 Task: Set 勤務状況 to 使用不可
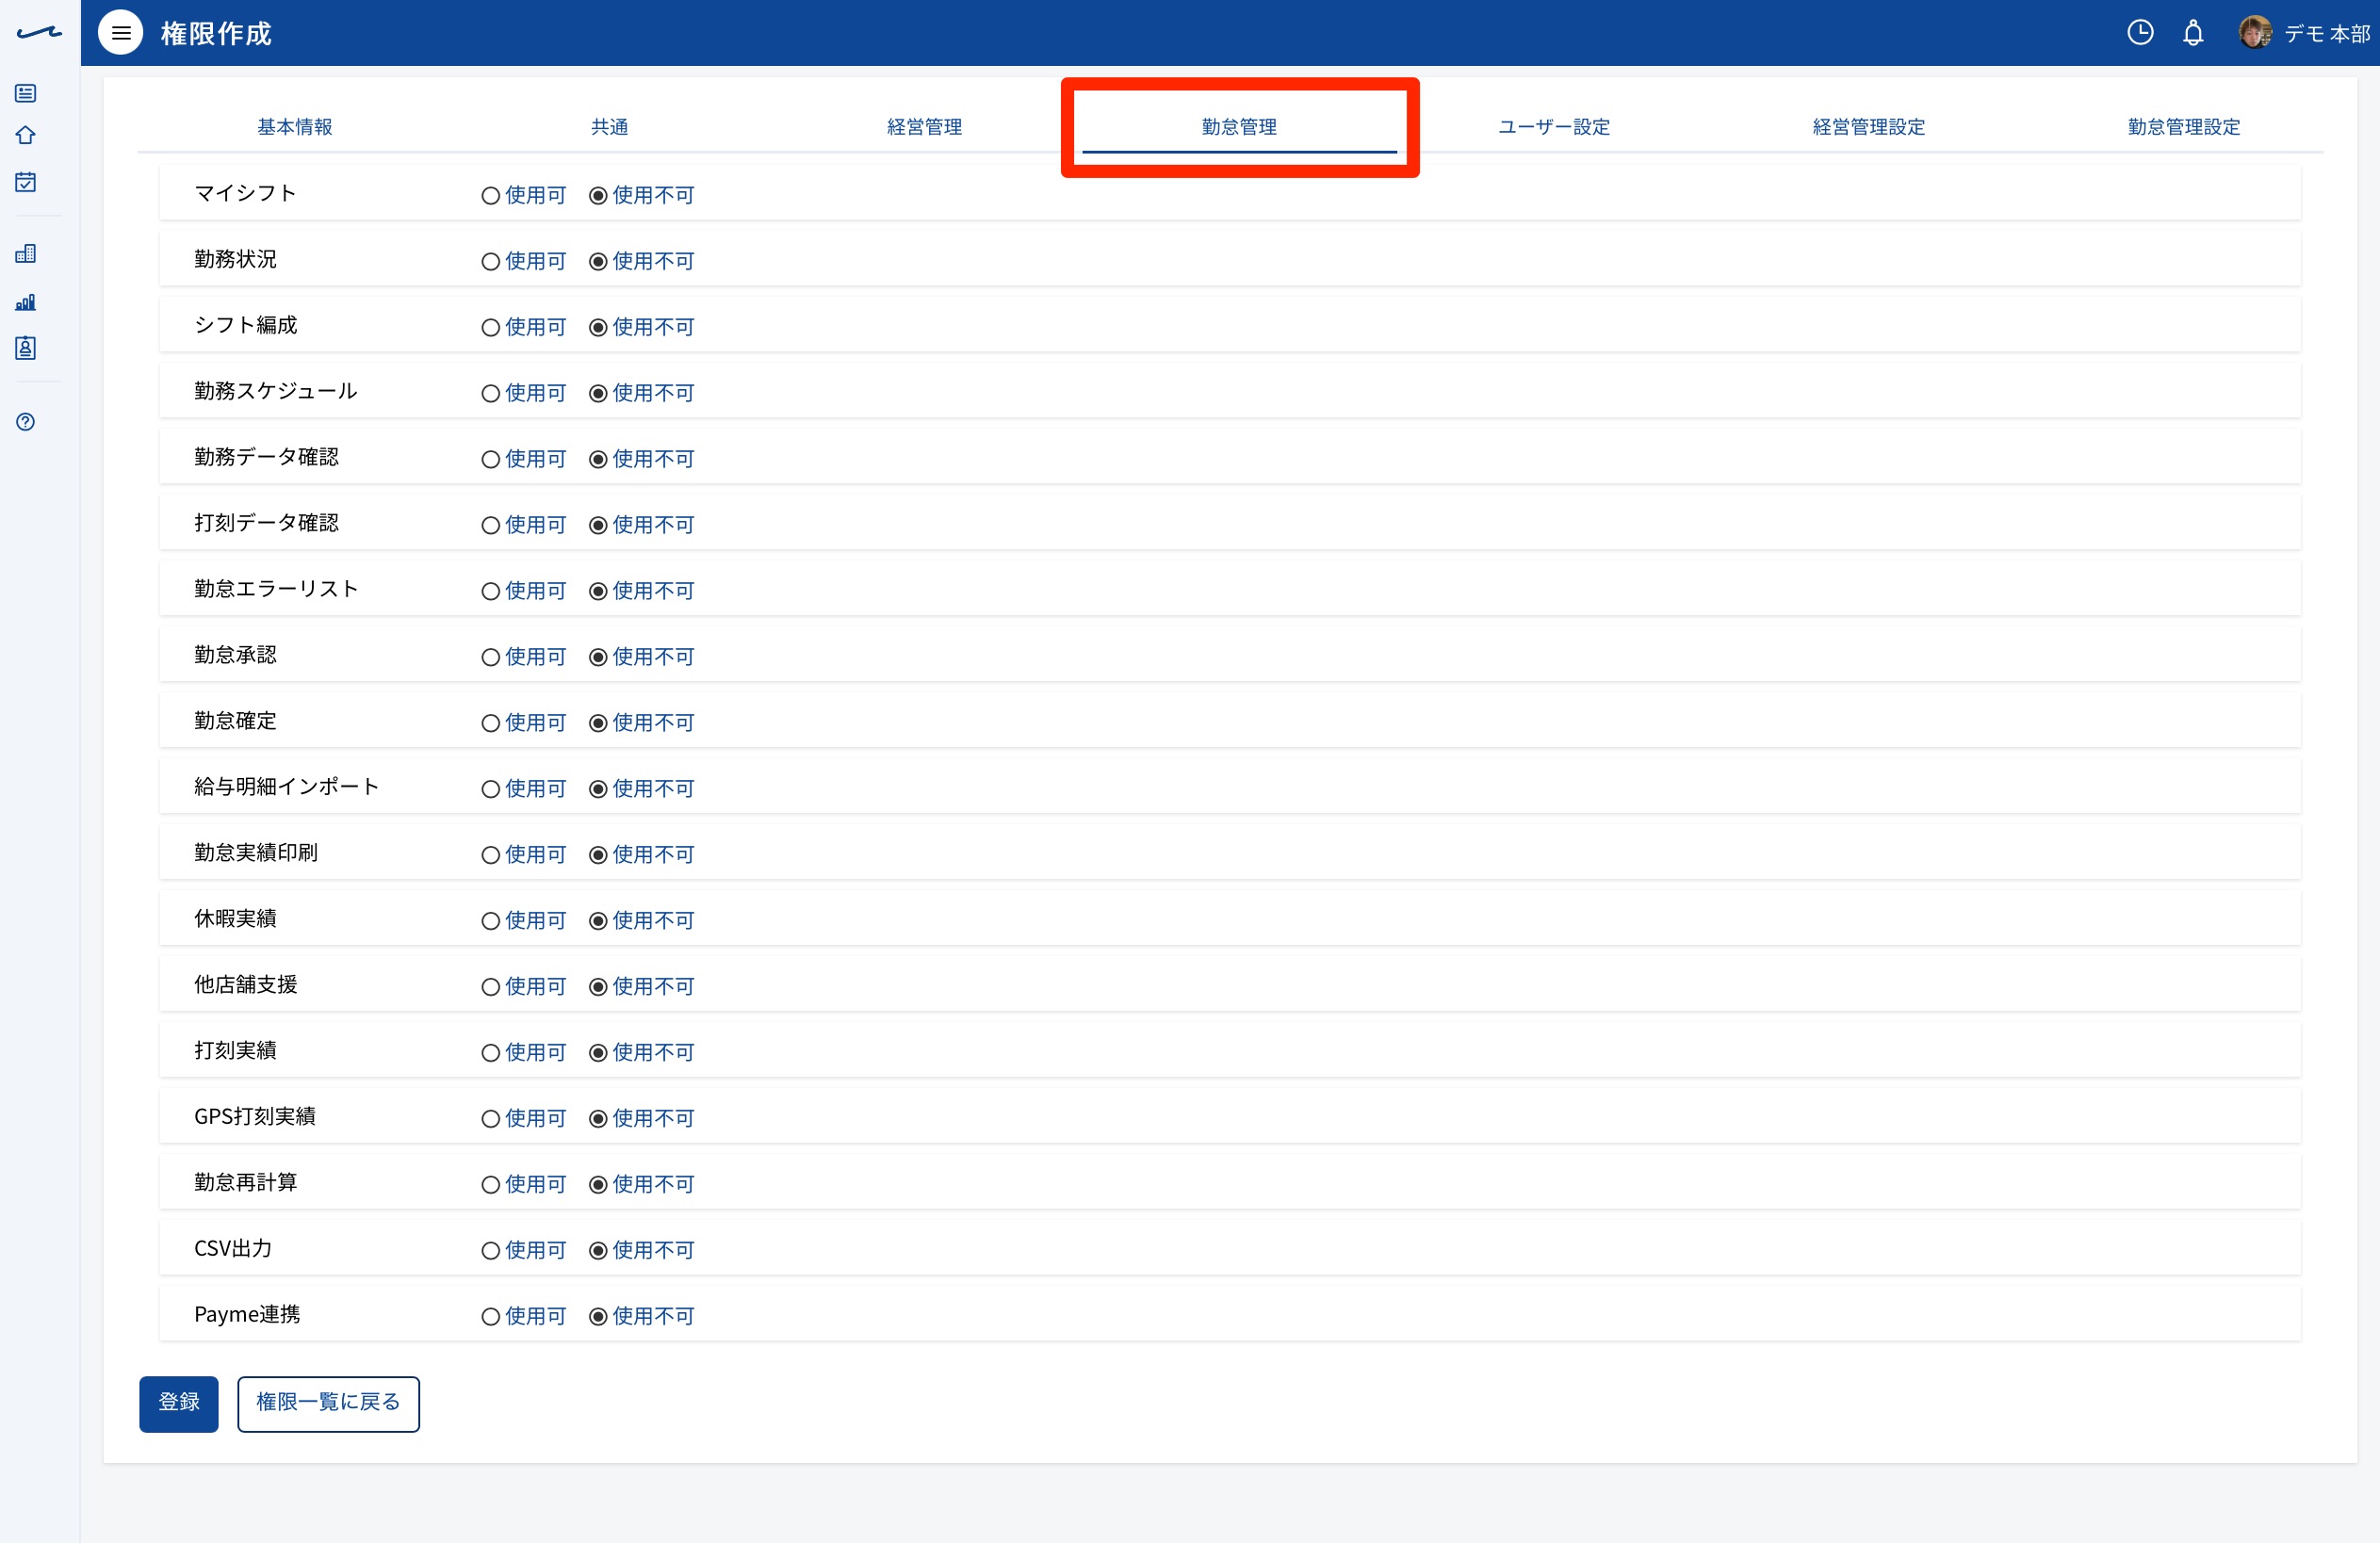(598, 262)
